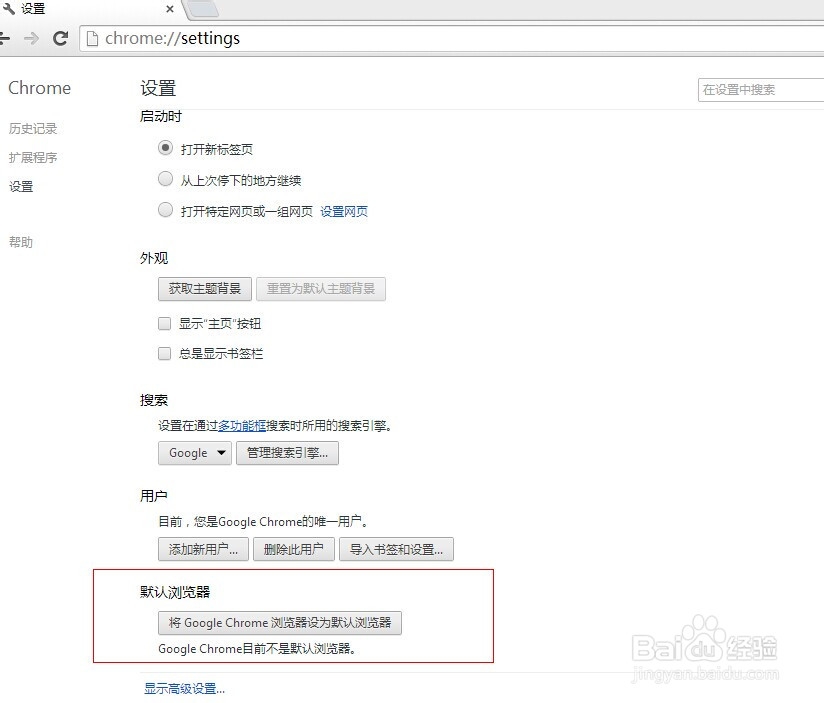Click the 导入书签和设置... button
The height and width of the screenshot is (703, 824).
[x=396, y=550]
